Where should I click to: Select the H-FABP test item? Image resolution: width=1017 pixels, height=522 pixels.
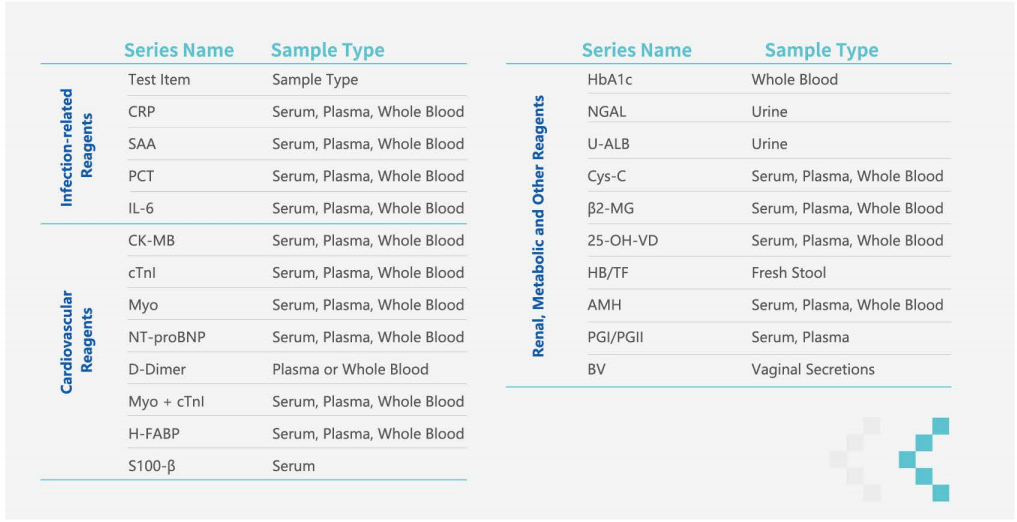point(154,433)
